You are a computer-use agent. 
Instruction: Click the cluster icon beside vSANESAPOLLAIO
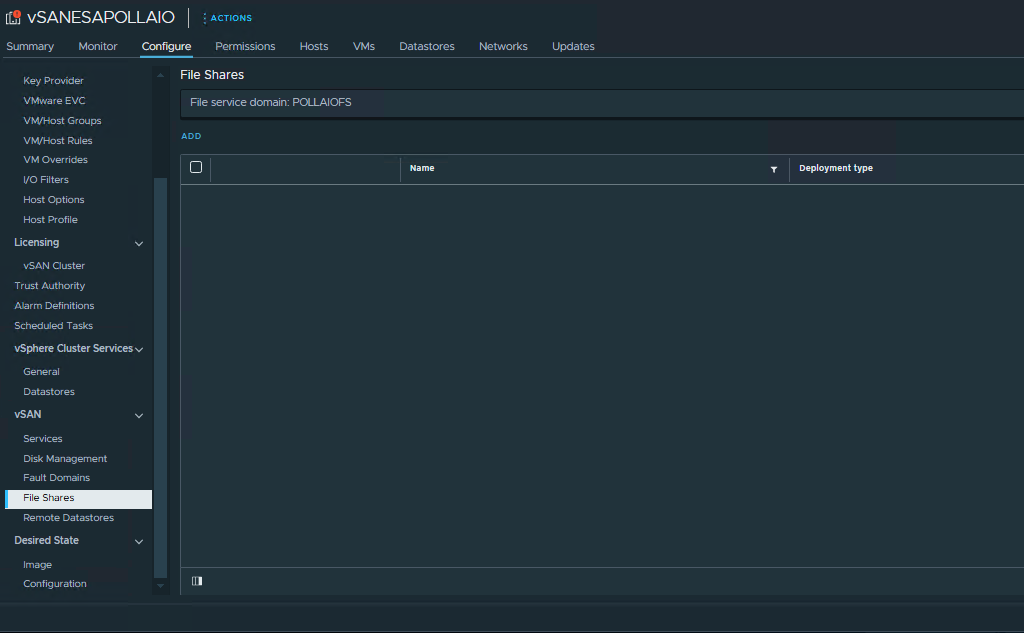(x=13, y=17)
